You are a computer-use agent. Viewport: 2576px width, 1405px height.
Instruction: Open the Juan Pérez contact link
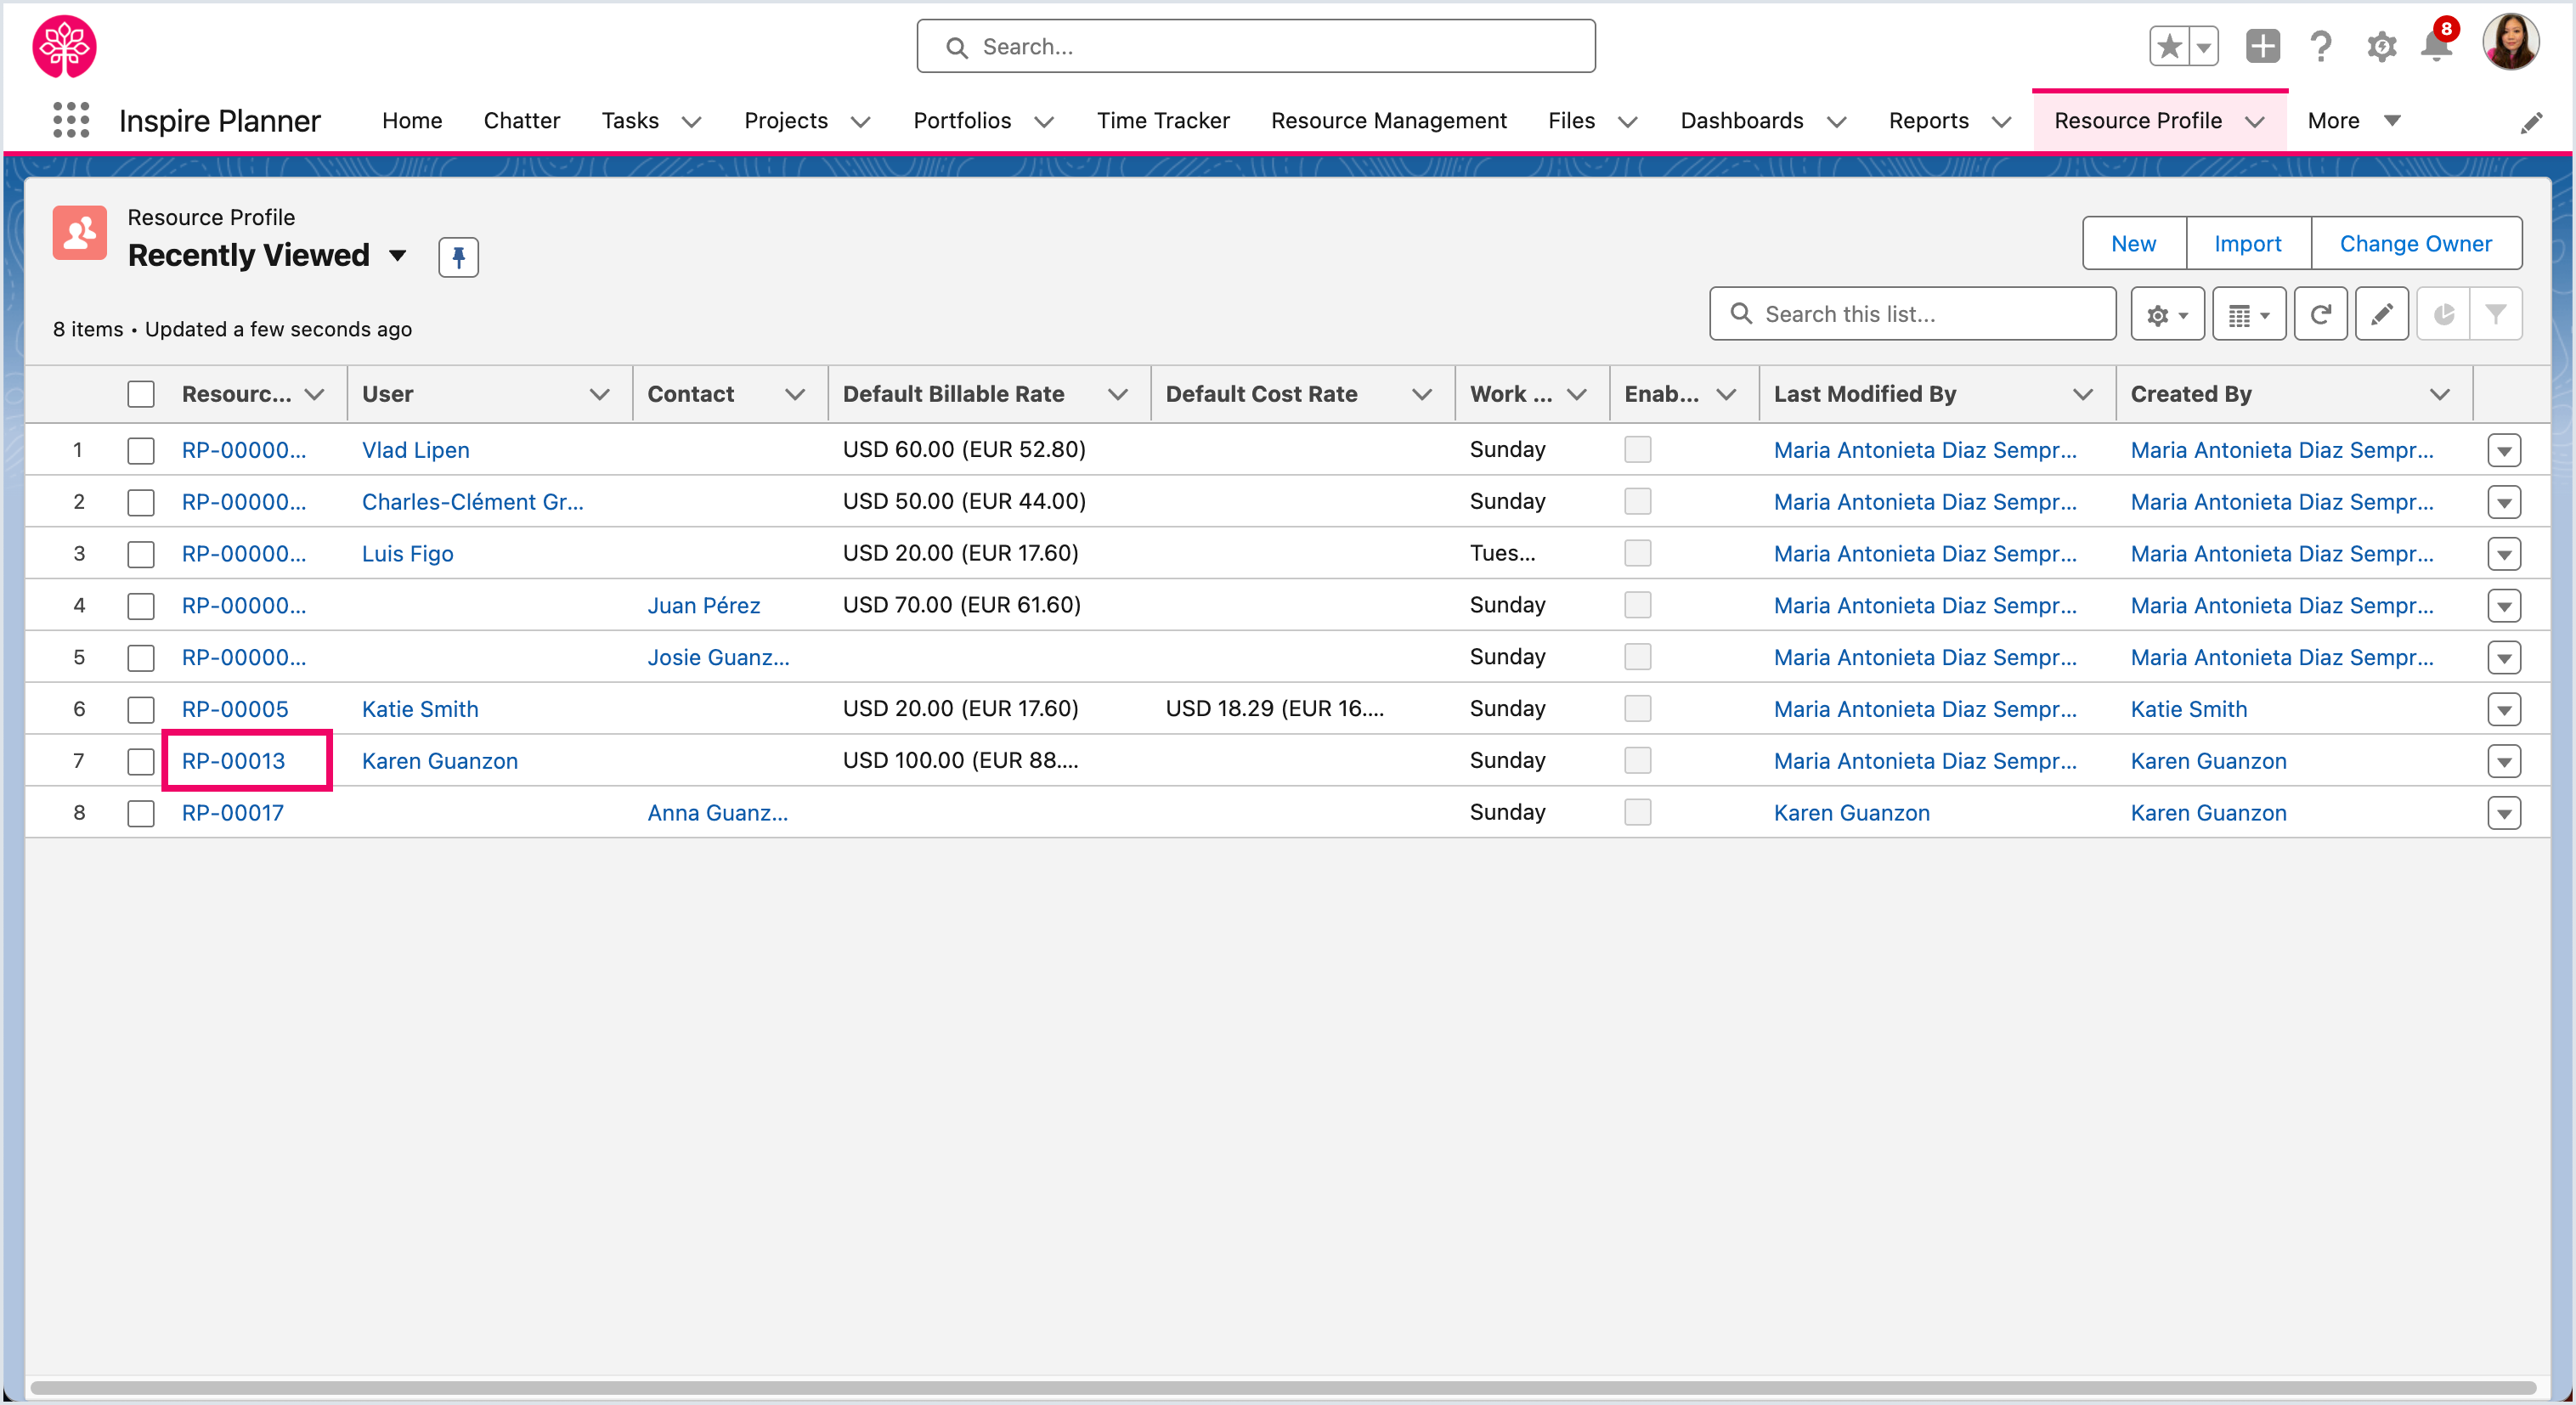(x=703, y=606)
